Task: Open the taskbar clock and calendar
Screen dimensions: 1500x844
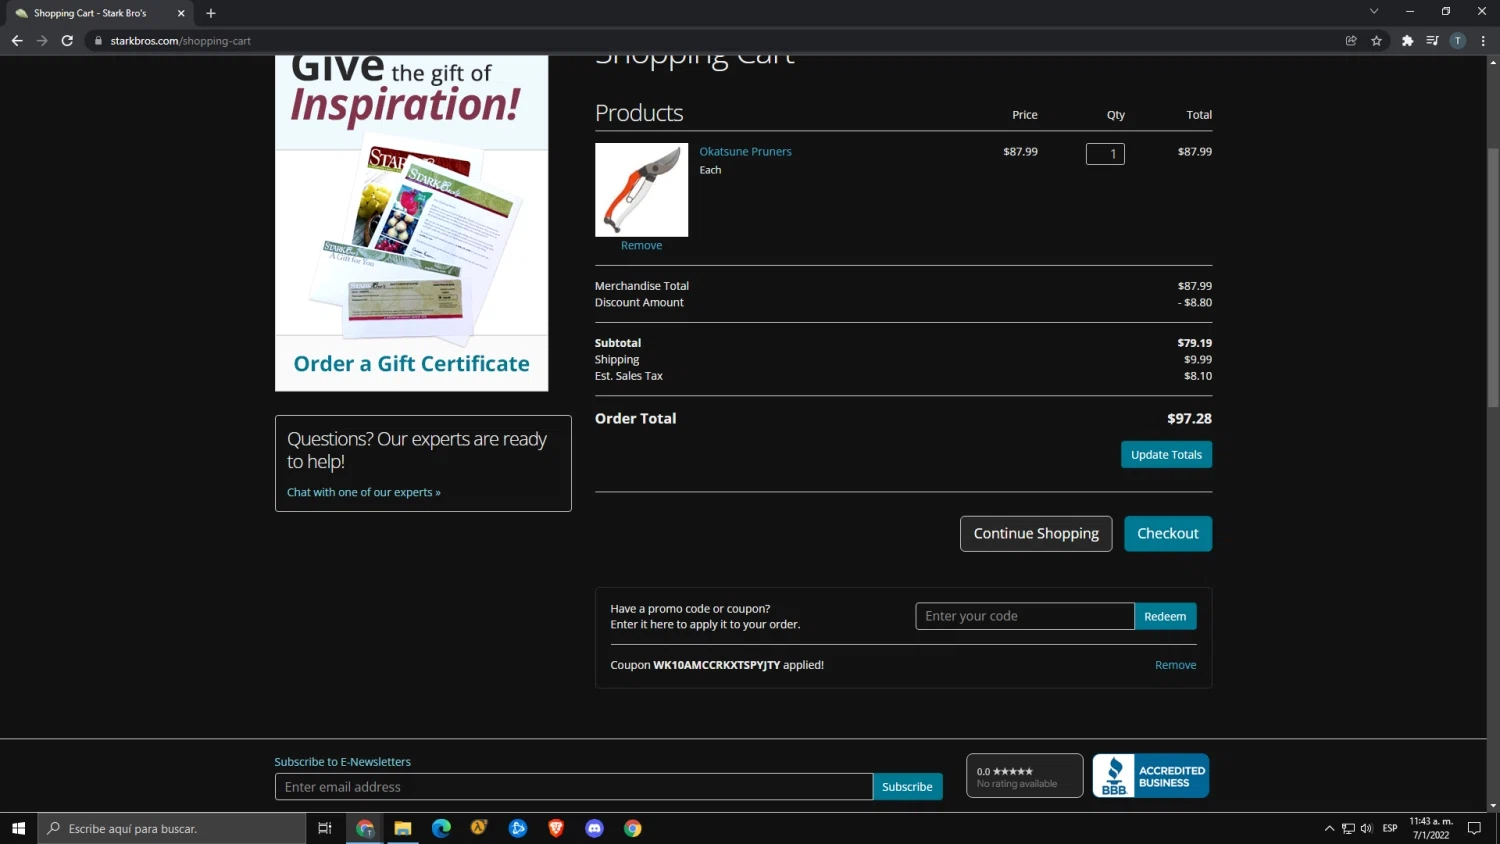Action: point(1431,828)
